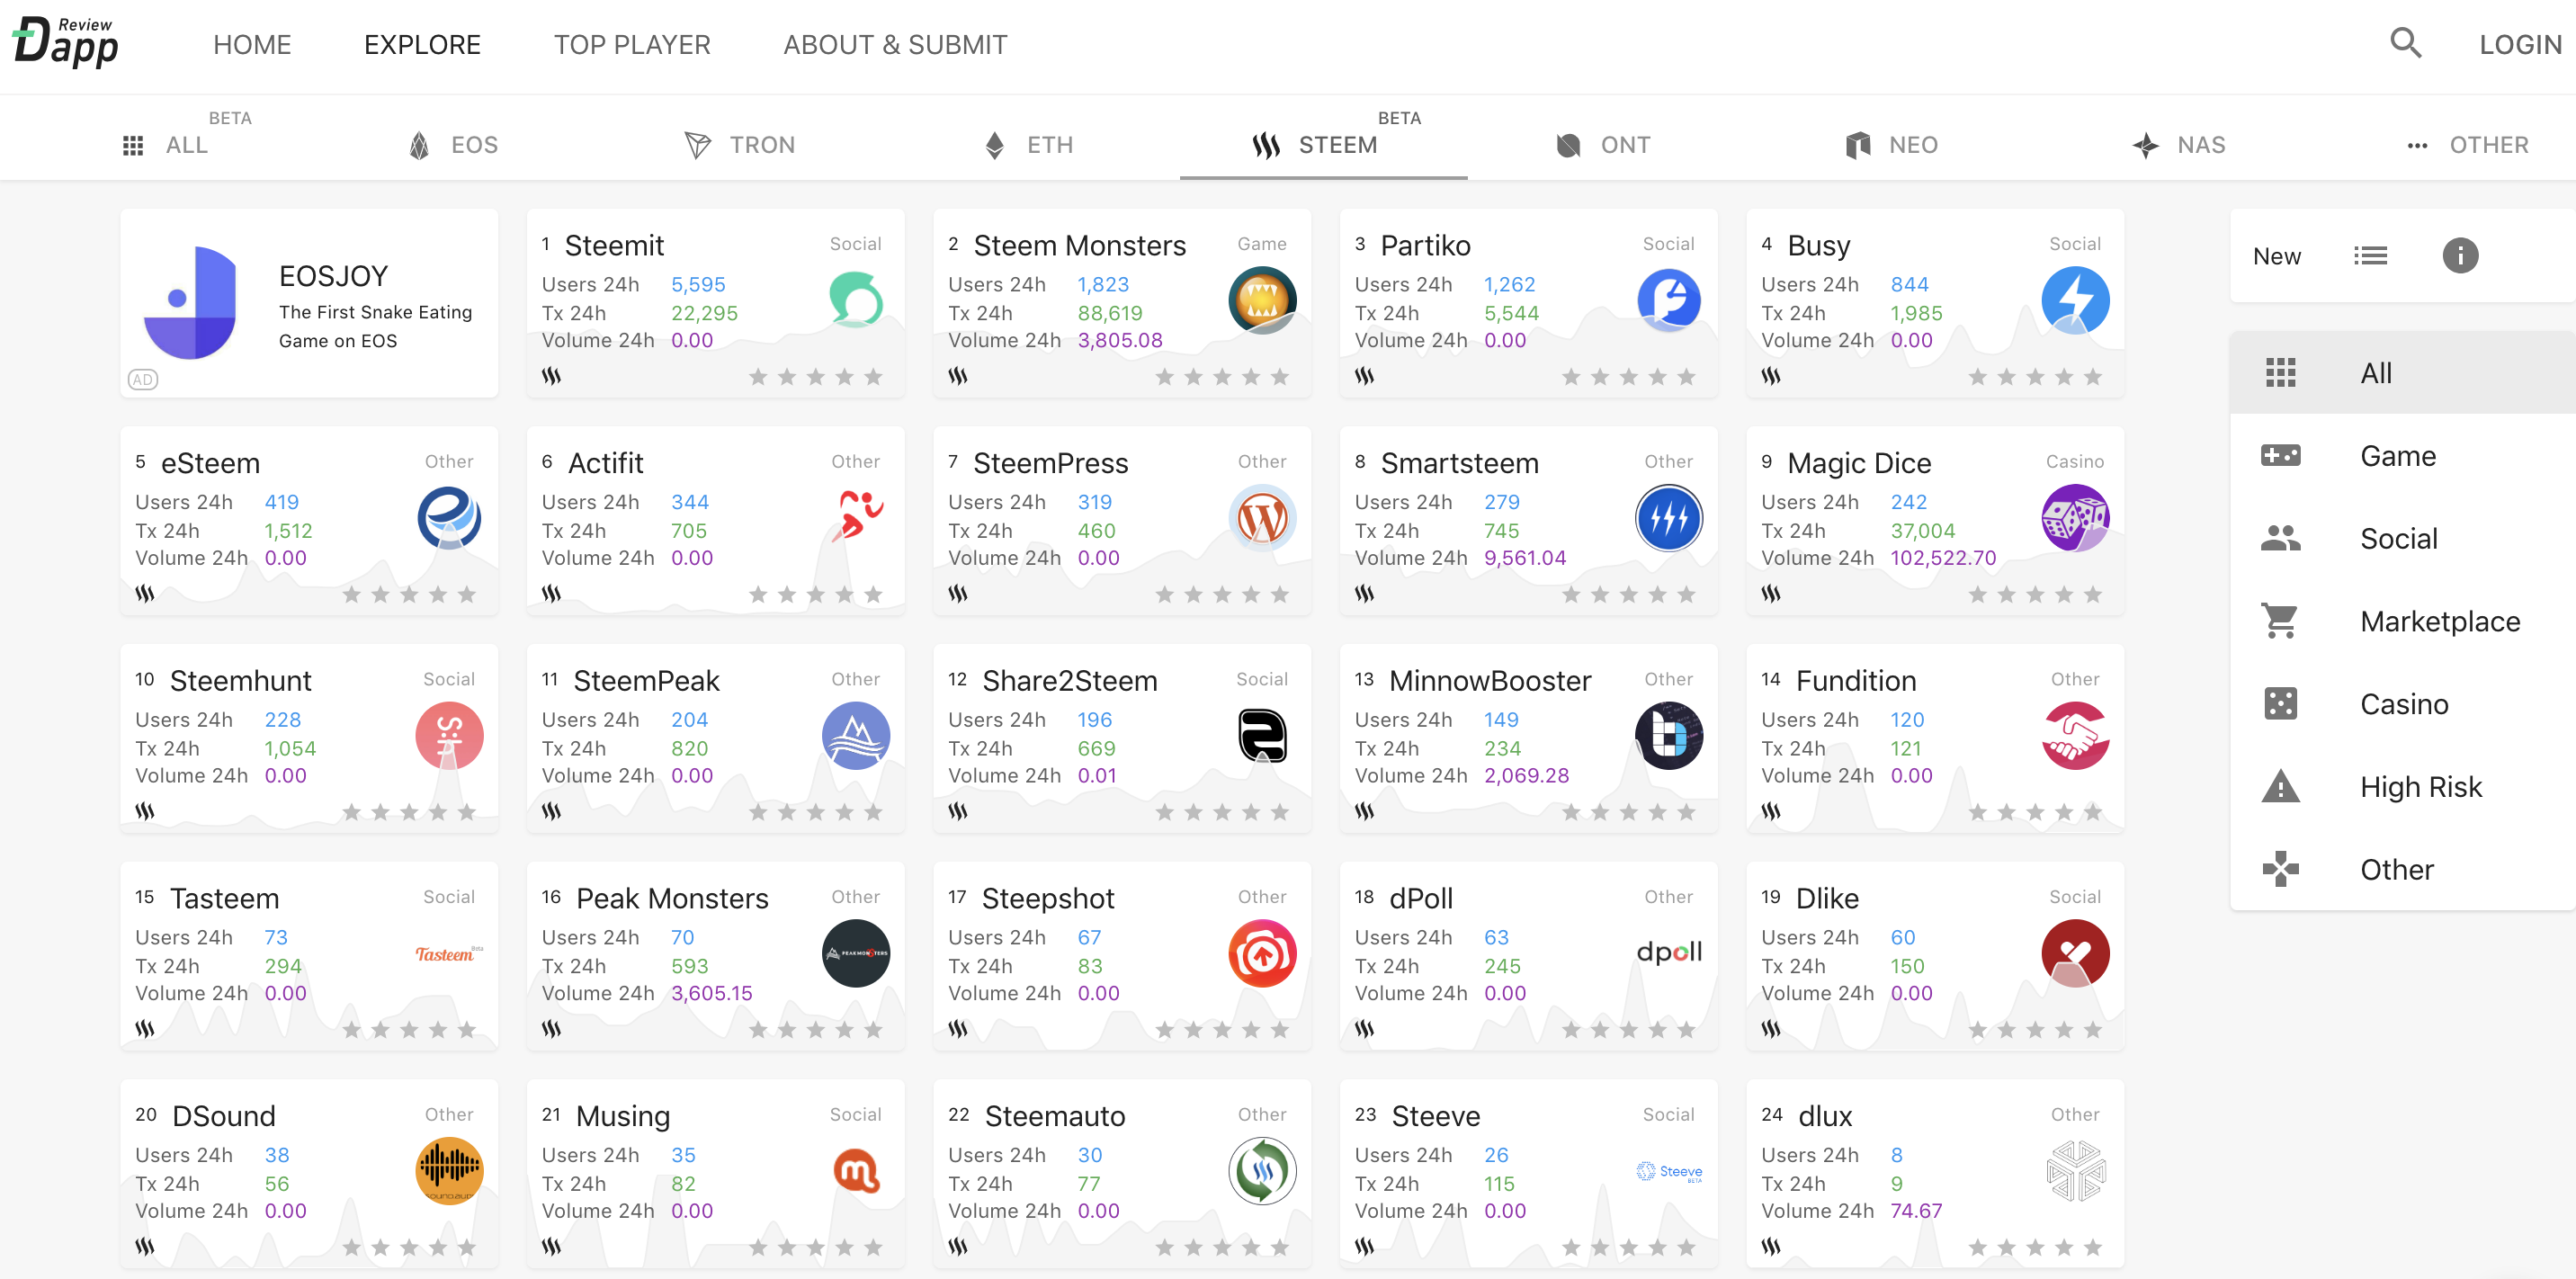Filter by Casino category
Image resolution: width=2576 pixels, height=1279 pixels.
pos(2402,704)
